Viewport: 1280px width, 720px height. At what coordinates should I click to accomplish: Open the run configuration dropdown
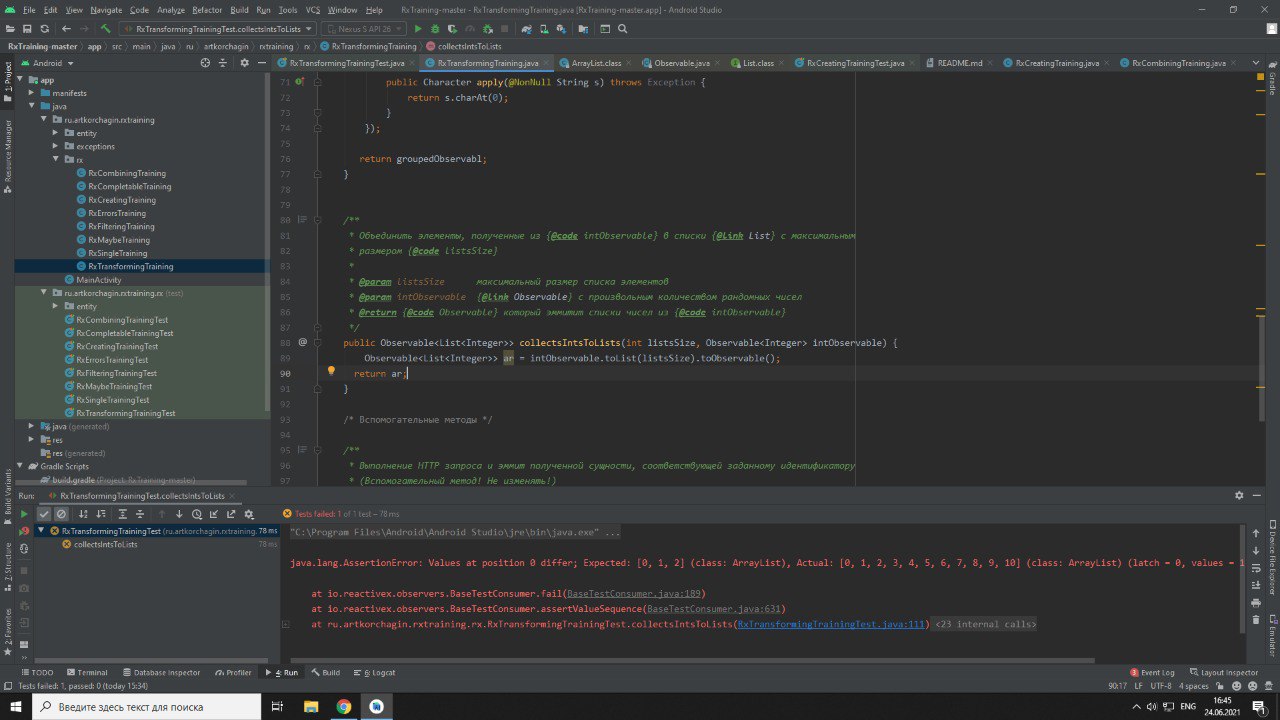[x=218, y=29]
